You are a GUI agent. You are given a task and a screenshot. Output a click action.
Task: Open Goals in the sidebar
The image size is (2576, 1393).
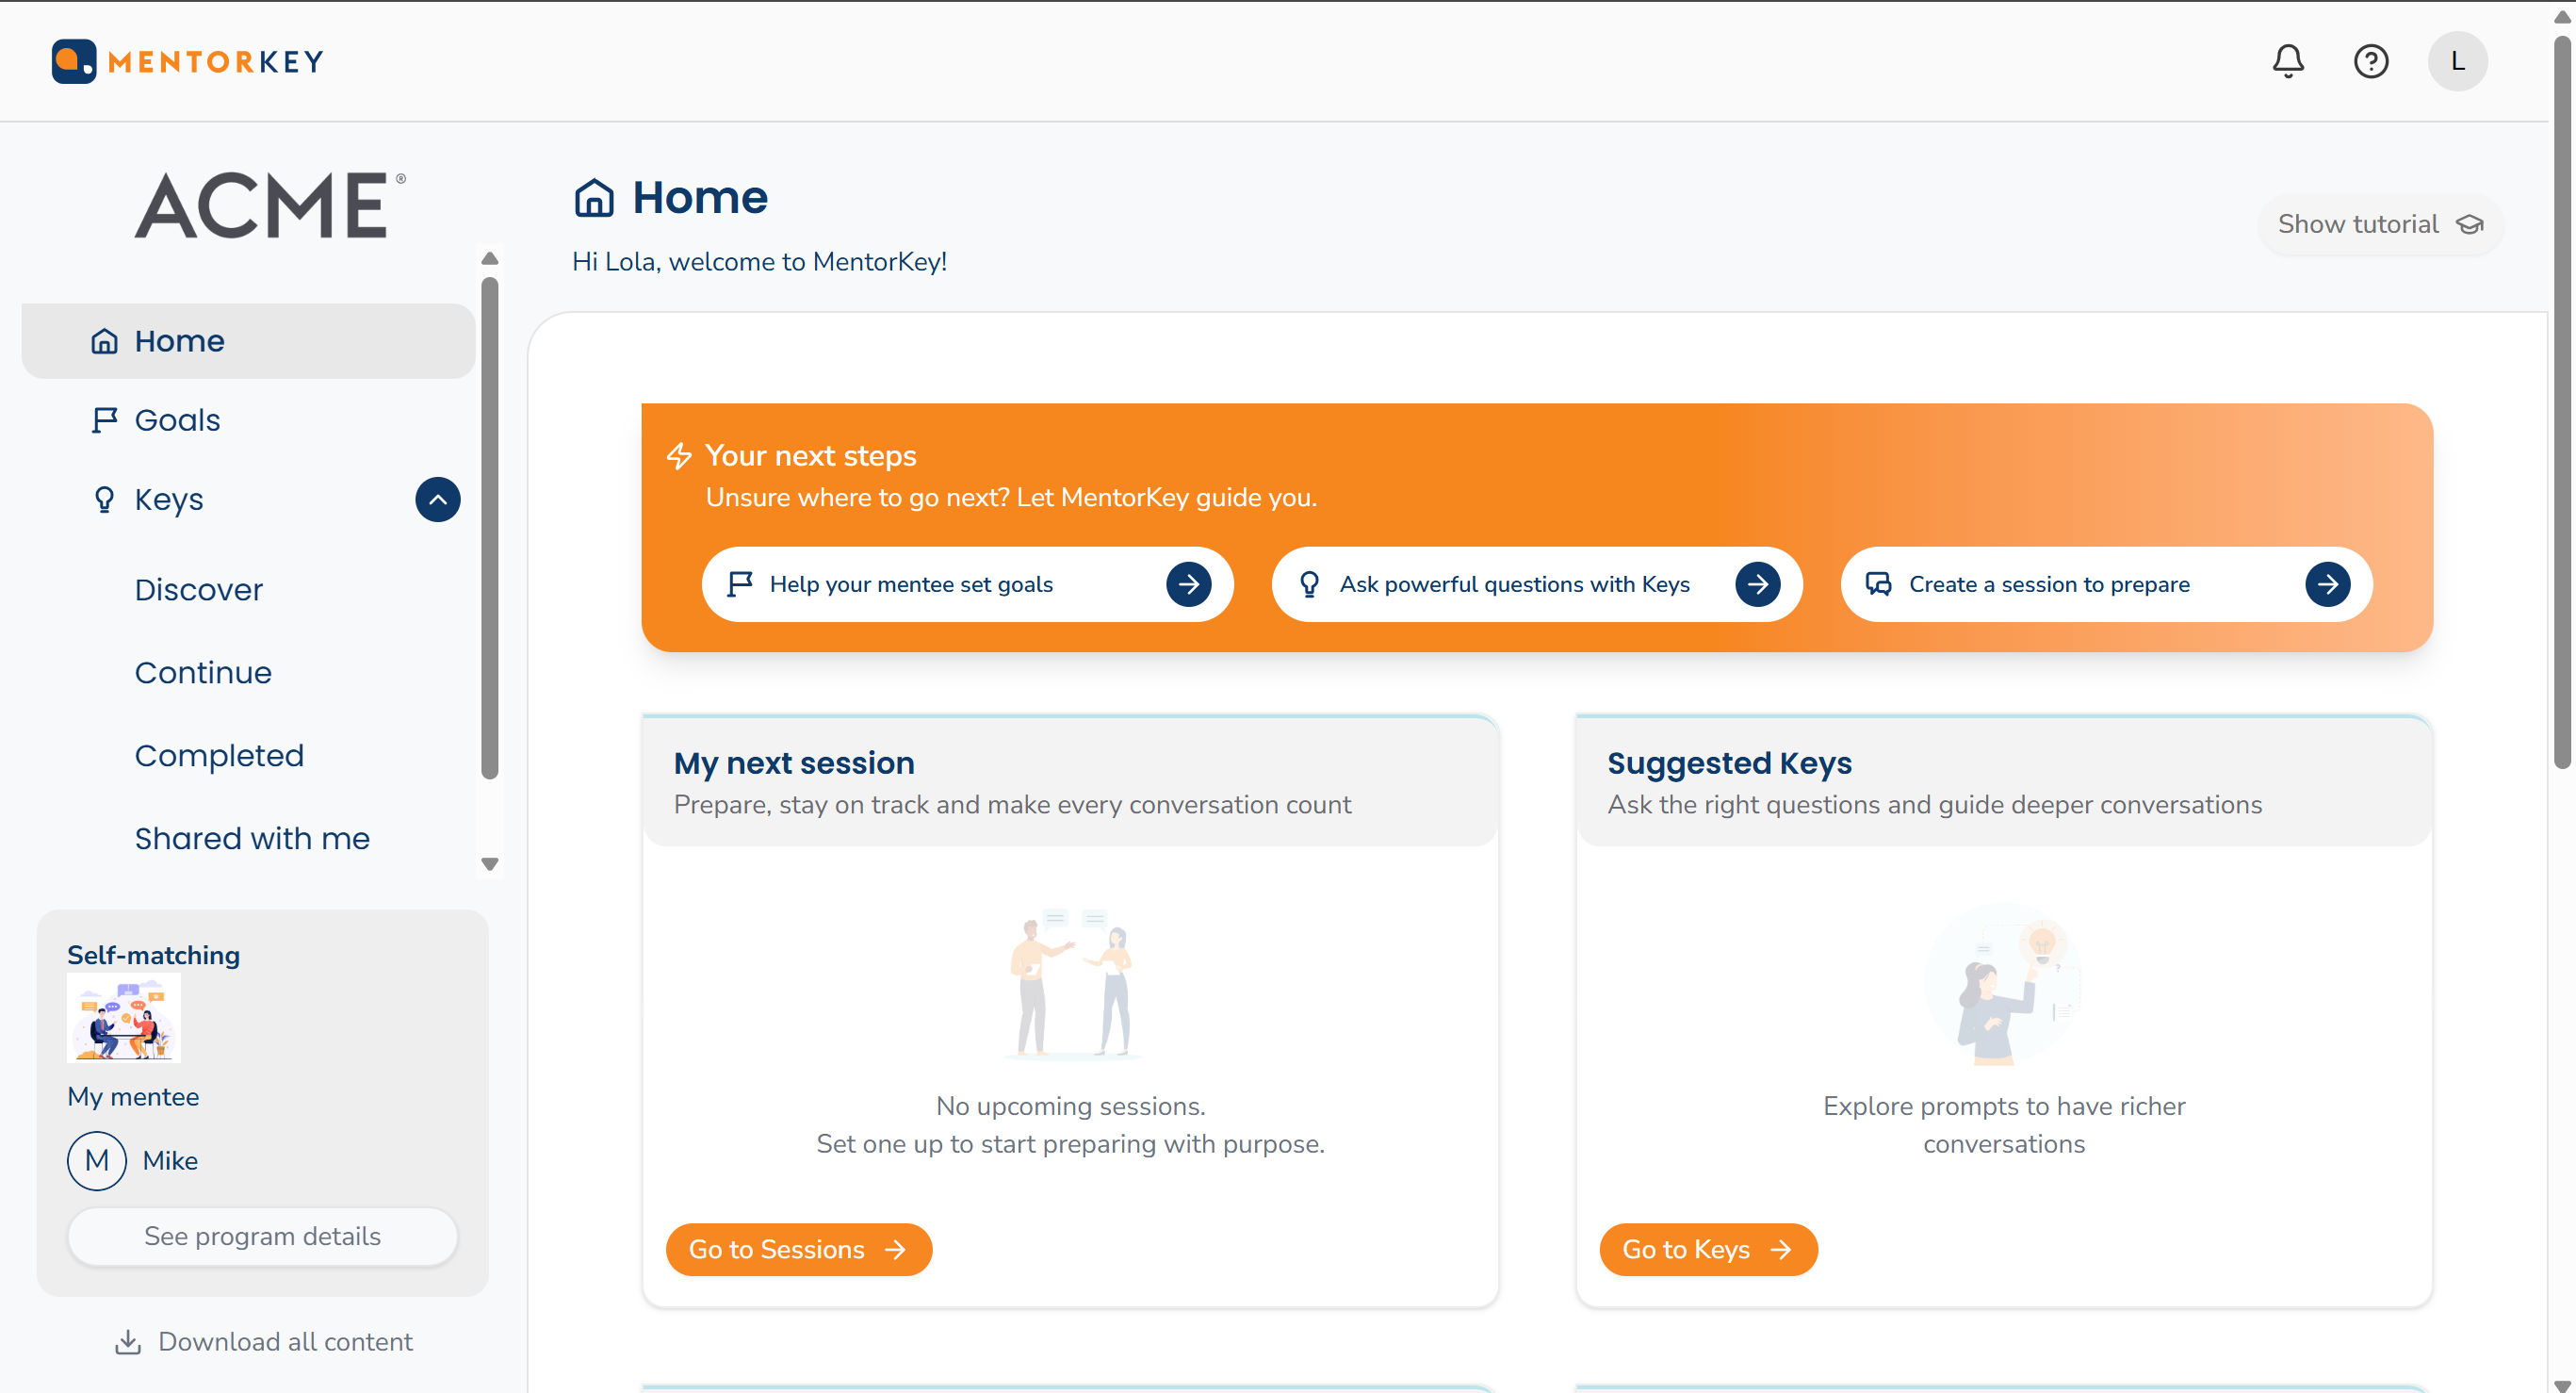pos(177,420)
